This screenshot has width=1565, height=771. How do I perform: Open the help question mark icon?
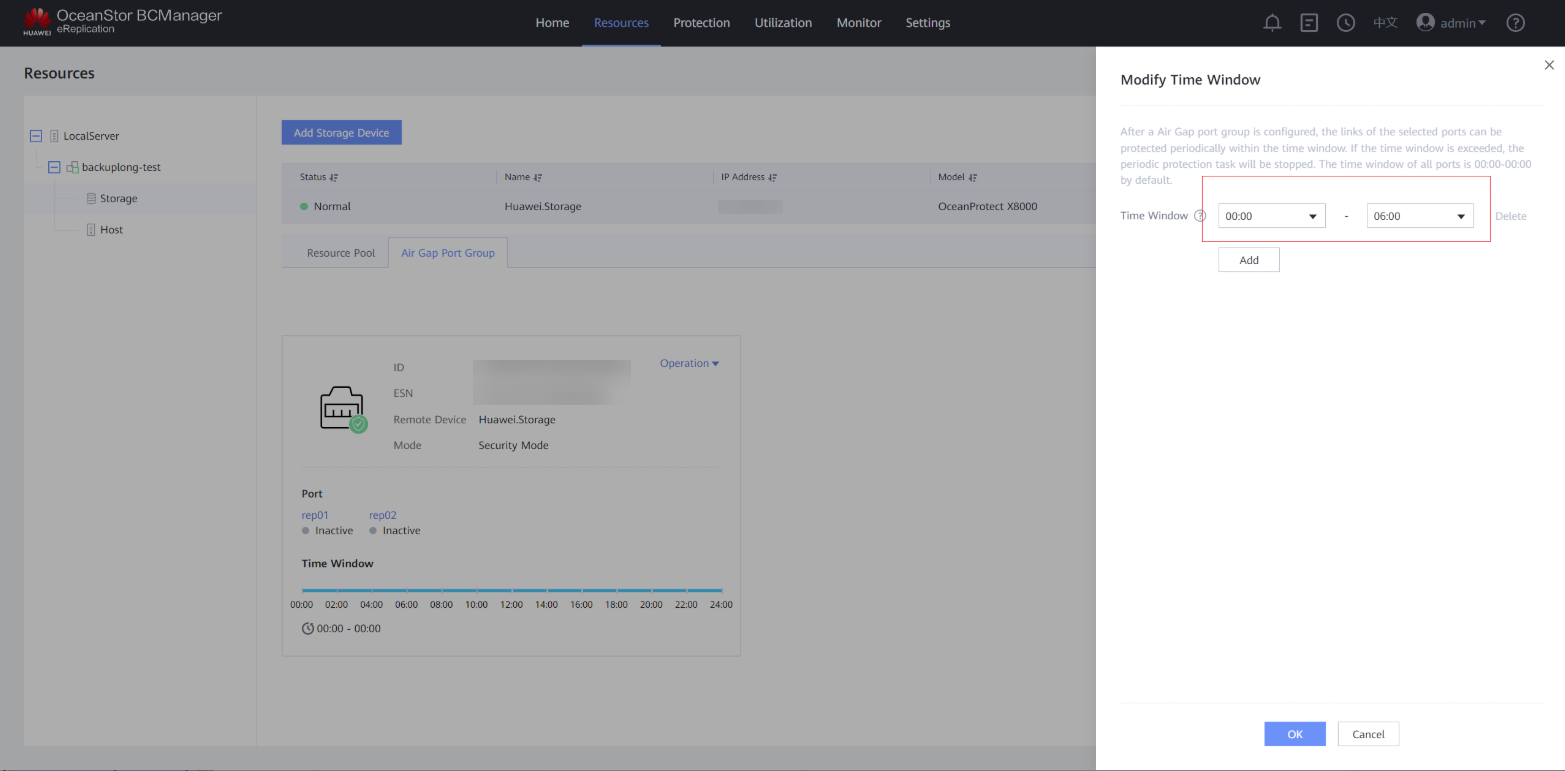coord(1515,23)
